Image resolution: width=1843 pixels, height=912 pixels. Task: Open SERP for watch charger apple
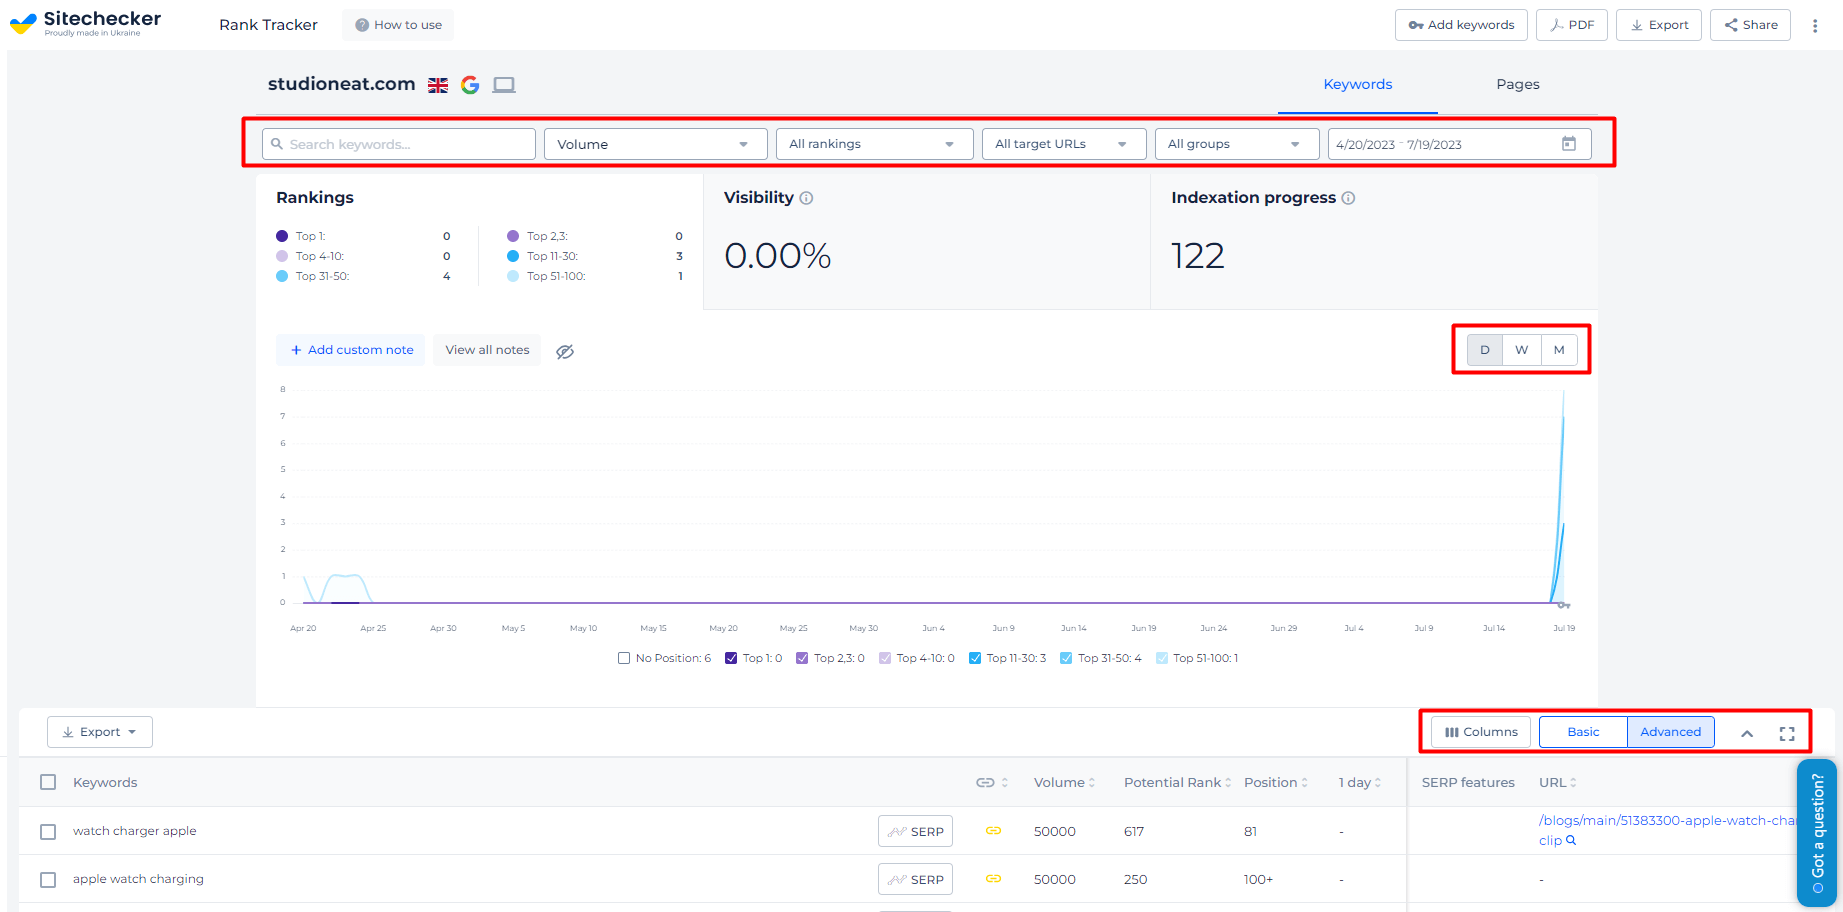tap(916, 831)
